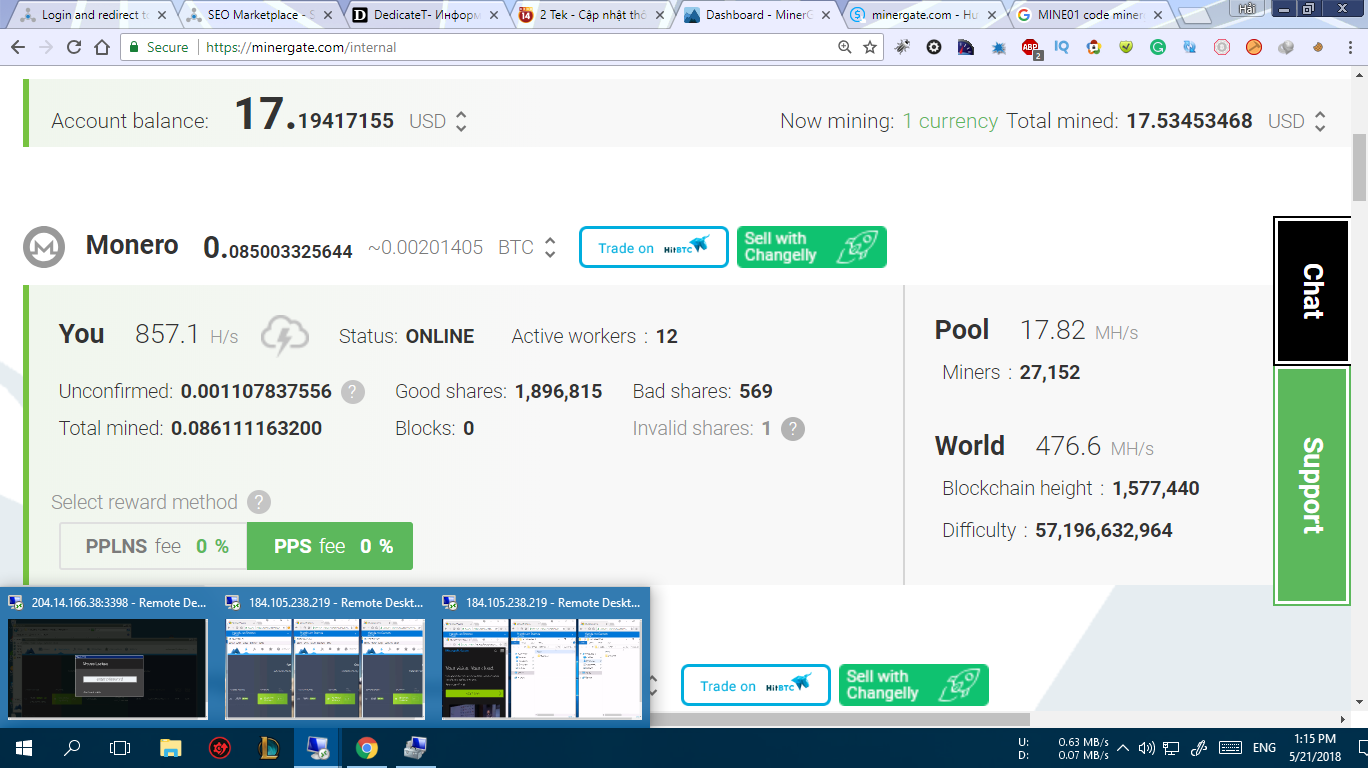Click the Difficulty value 57,196,632,964

pyautogui.click(x=1104, y=531)
